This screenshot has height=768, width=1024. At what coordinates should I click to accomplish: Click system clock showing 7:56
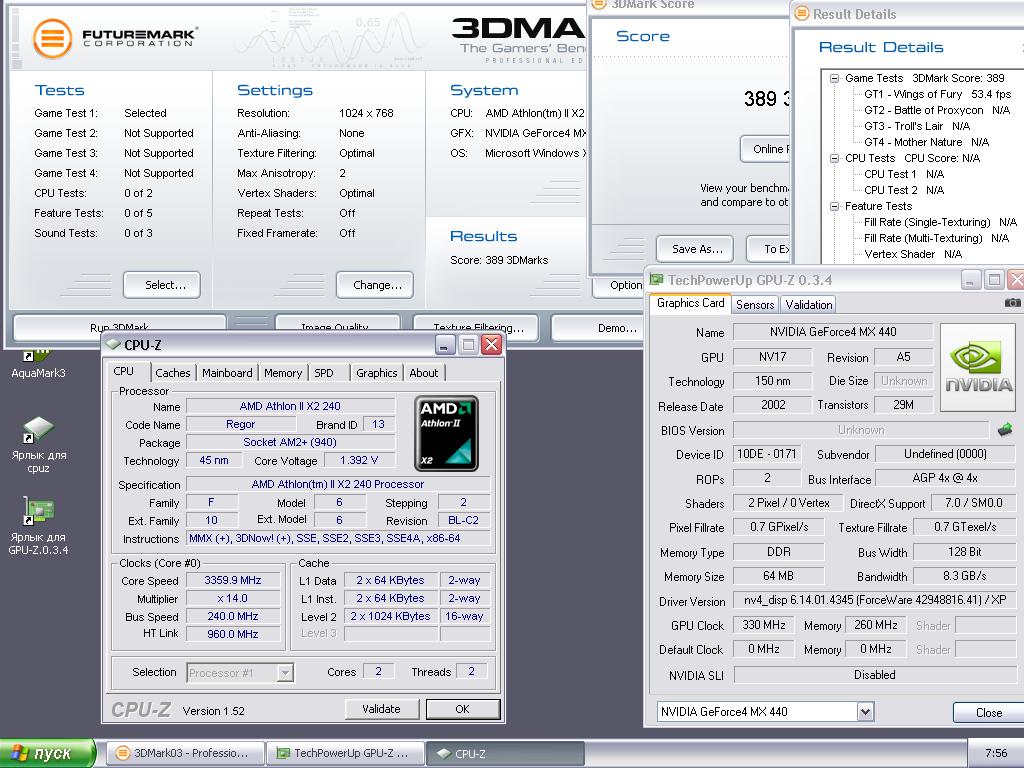(996, 753)
